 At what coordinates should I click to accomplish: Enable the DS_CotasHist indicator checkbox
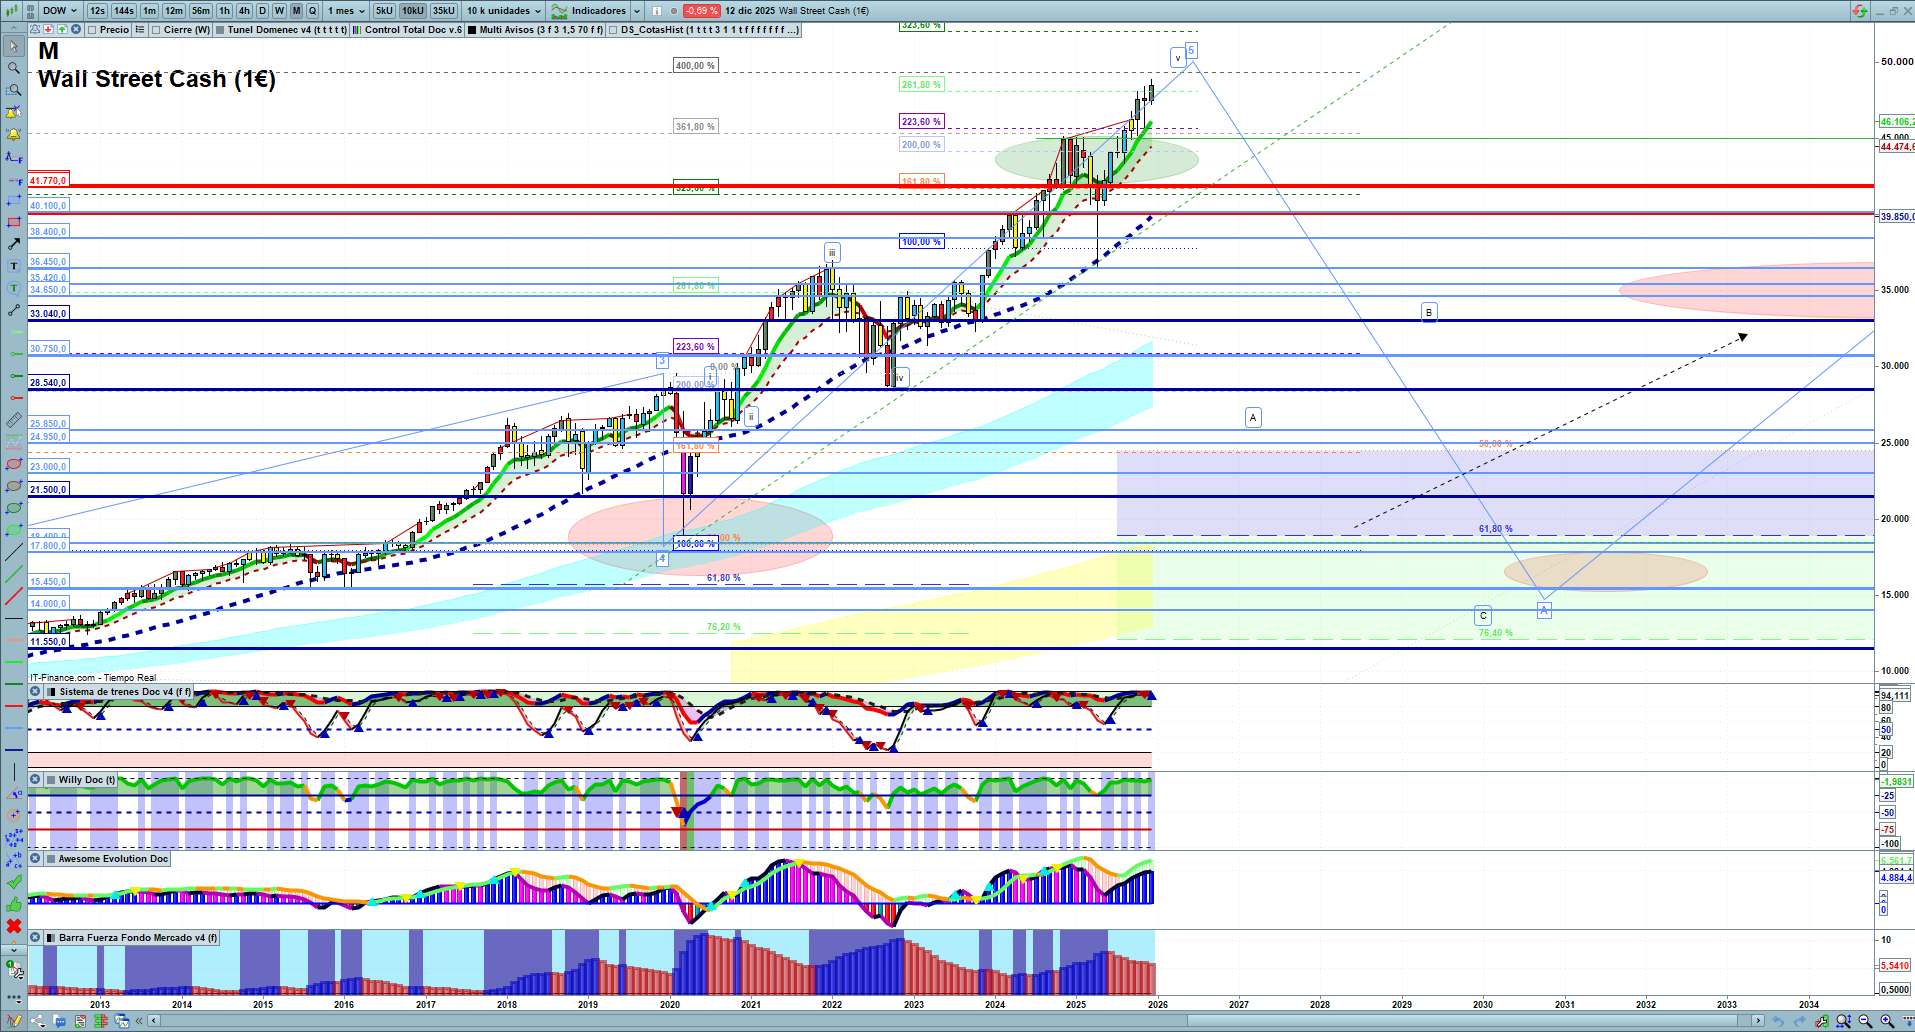coord(613,30)
